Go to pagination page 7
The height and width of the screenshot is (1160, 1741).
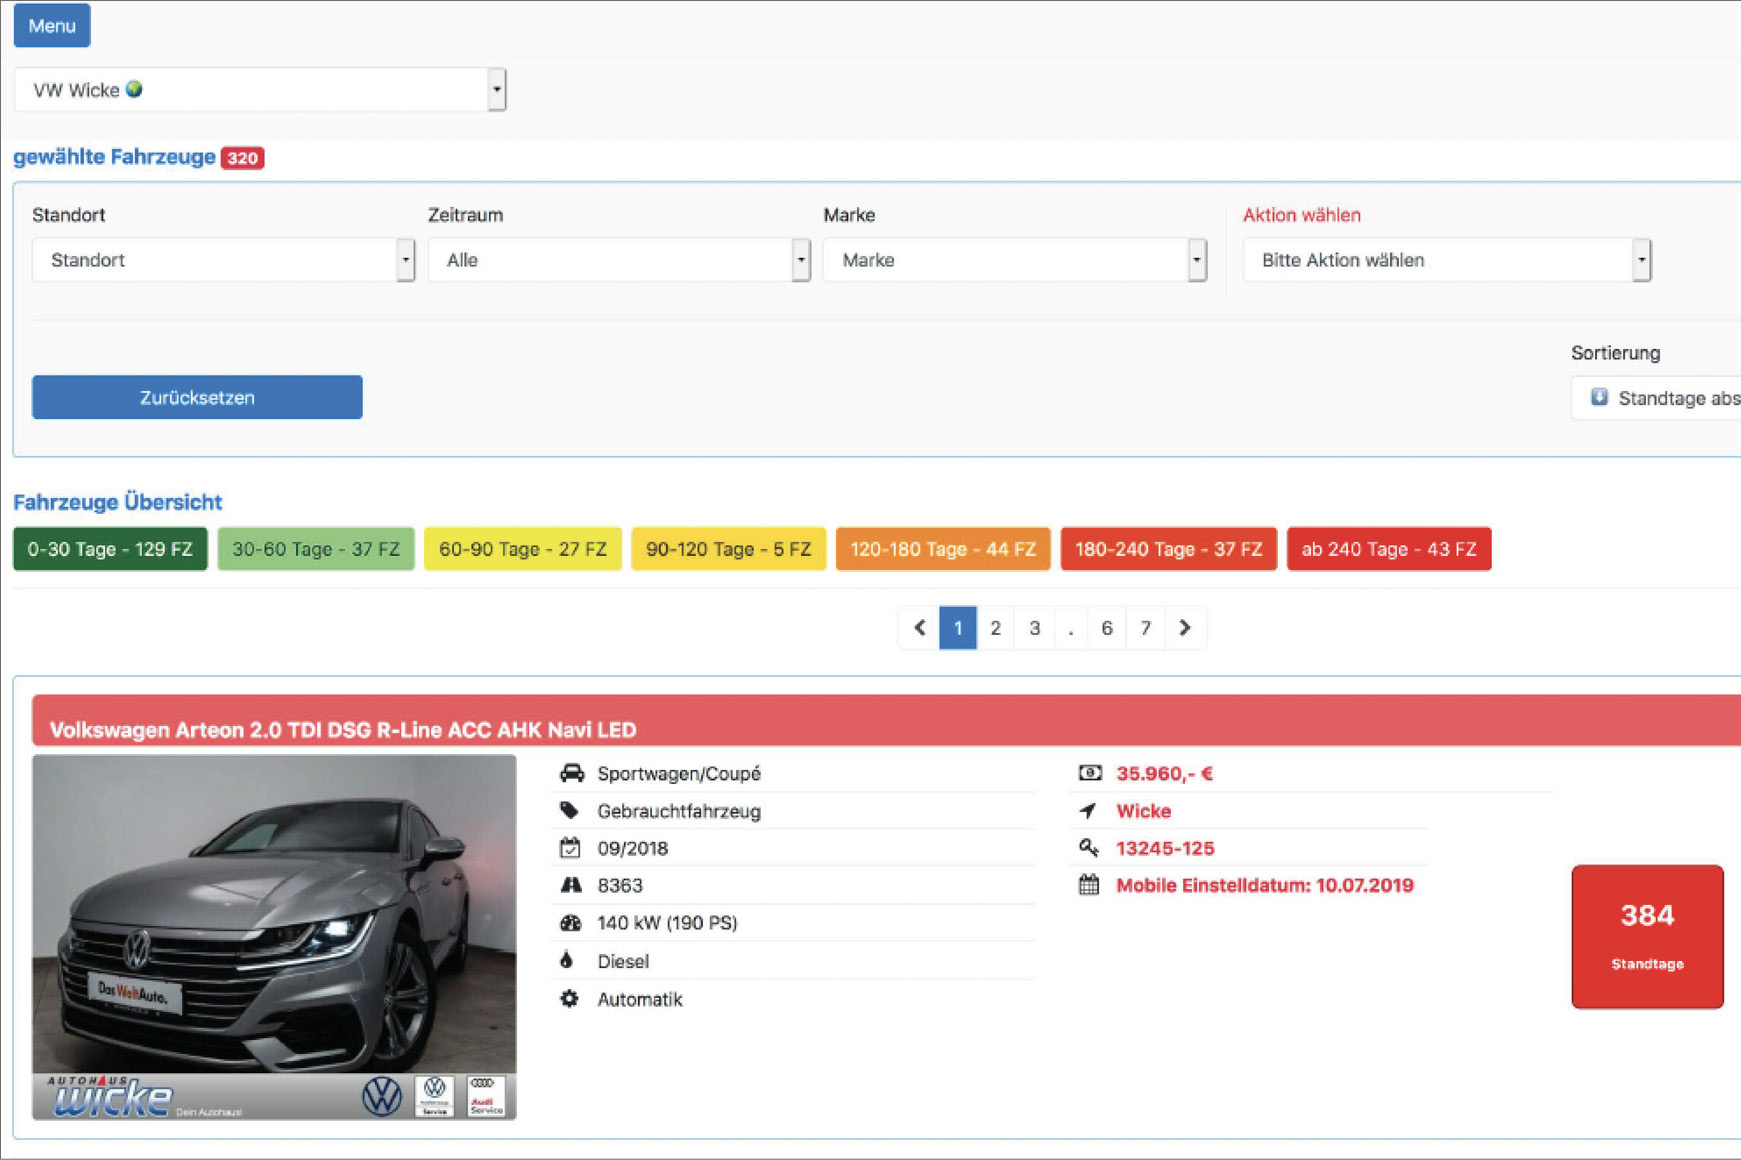click(1146, 628)
